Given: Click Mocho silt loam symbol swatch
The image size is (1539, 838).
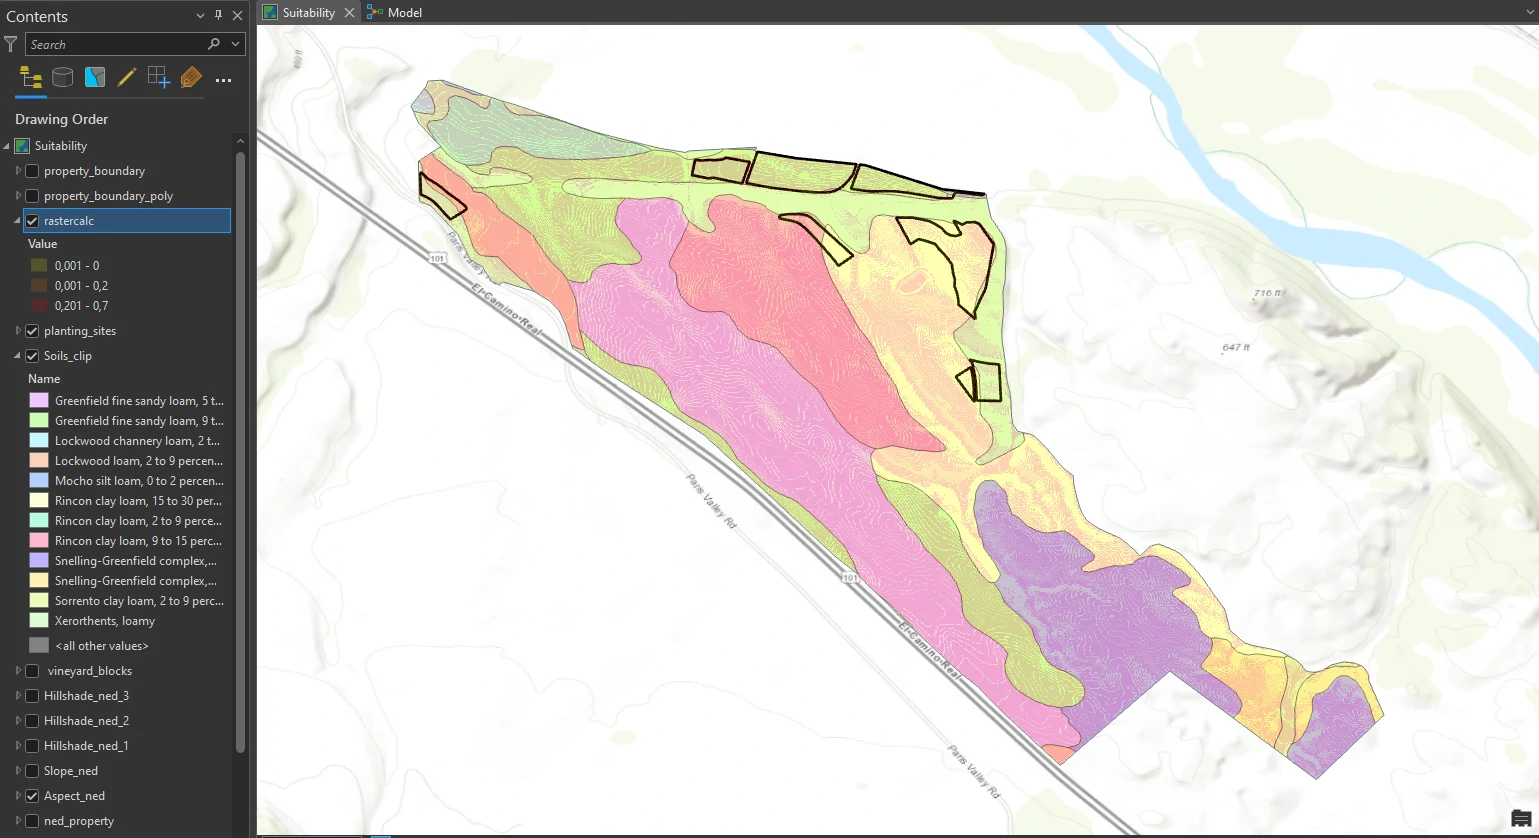Looking at the screenshot, I should (39, 481).
